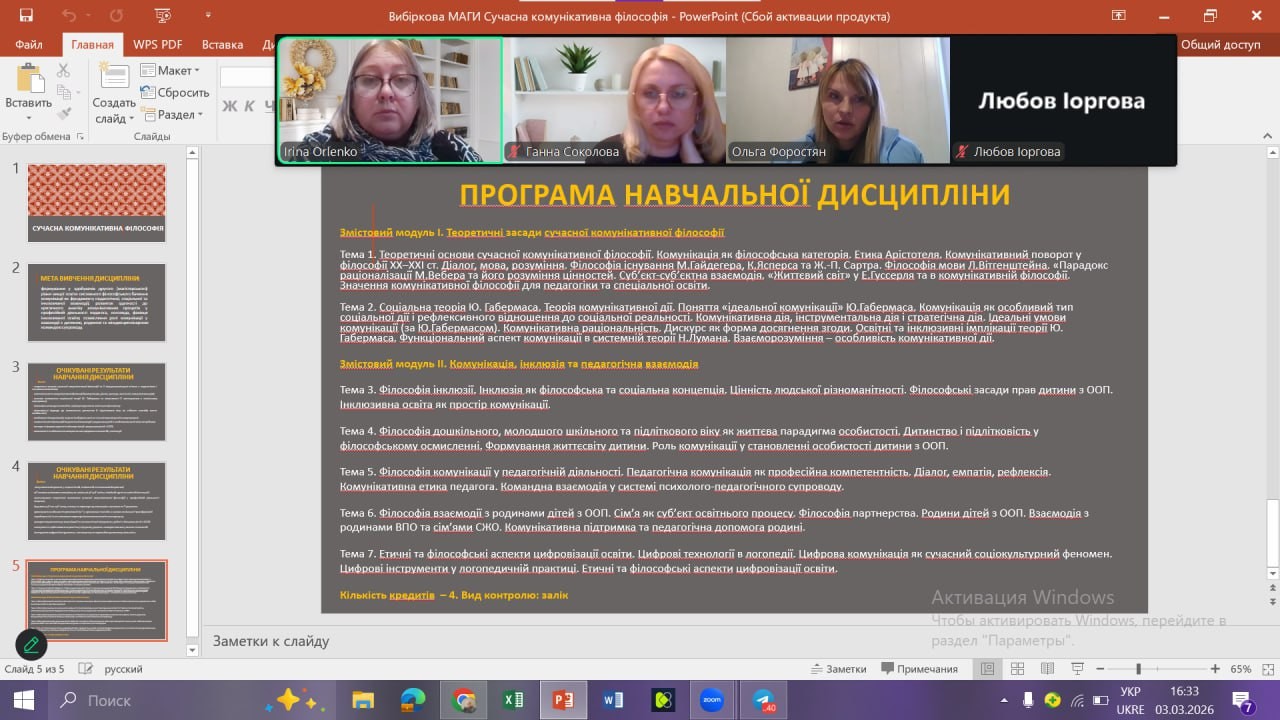Toggle Заметки notes pane in status bar
The image size is (1280, 720).
[837, 669]
